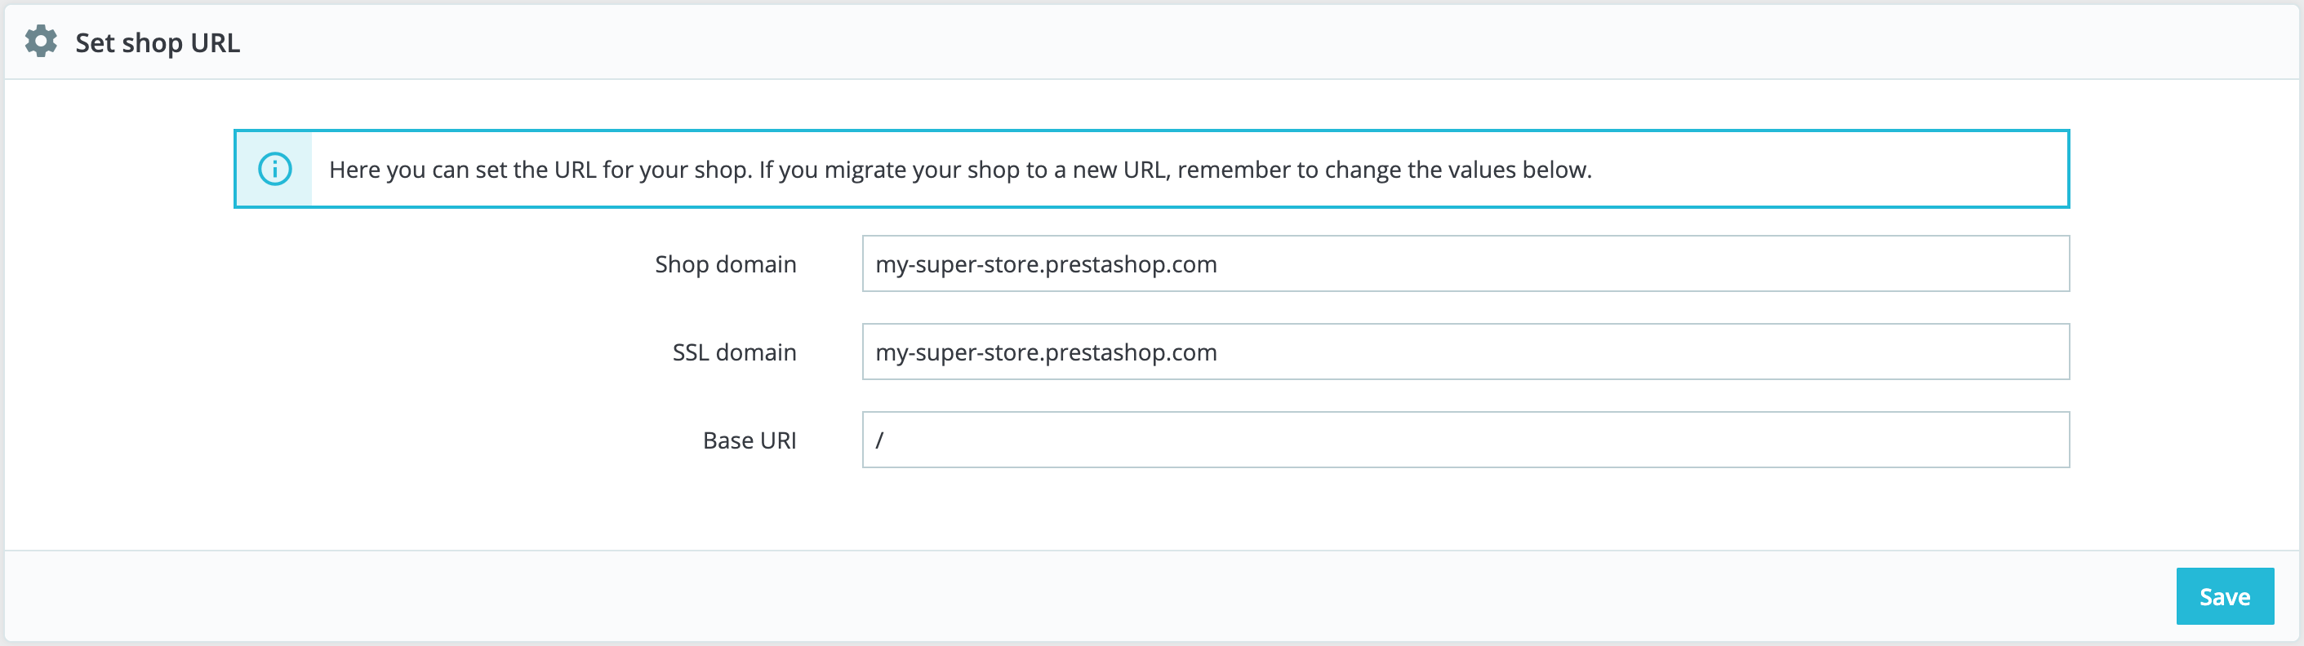Click the Base URI label
Viewport: 2304px width, 646px height.
pyautogui.click(x=749, y=440)
